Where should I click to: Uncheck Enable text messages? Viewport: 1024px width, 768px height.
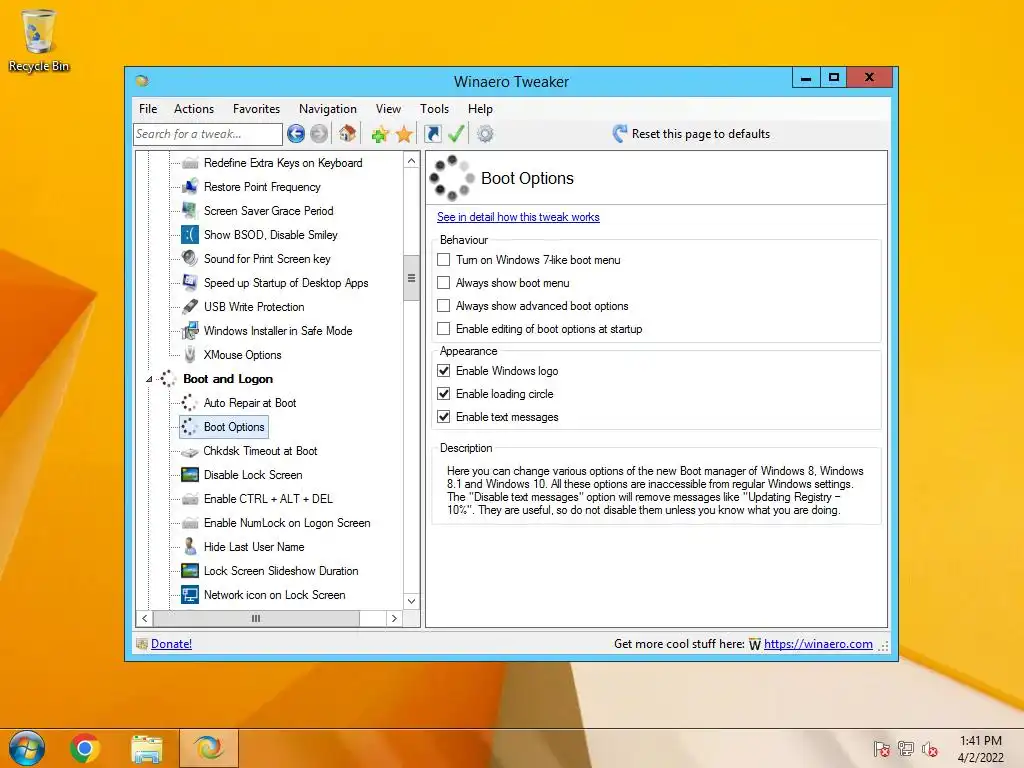[443, 417]
